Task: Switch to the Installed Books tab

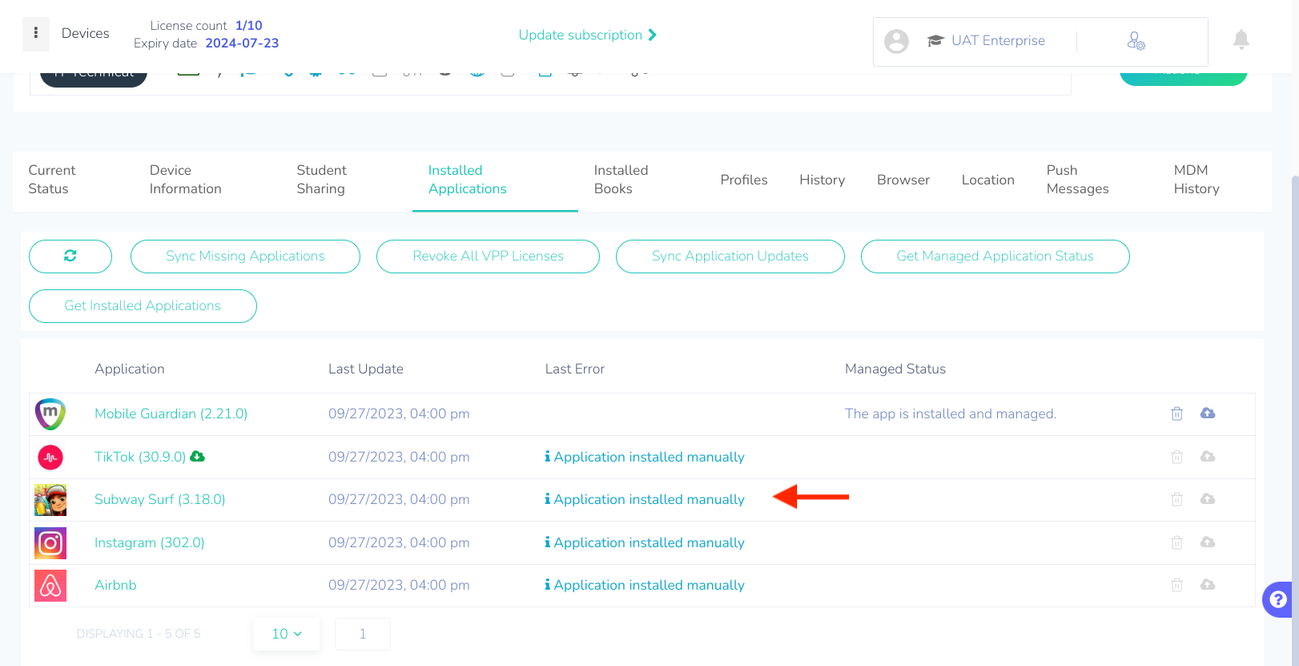Action: point(620,180)
